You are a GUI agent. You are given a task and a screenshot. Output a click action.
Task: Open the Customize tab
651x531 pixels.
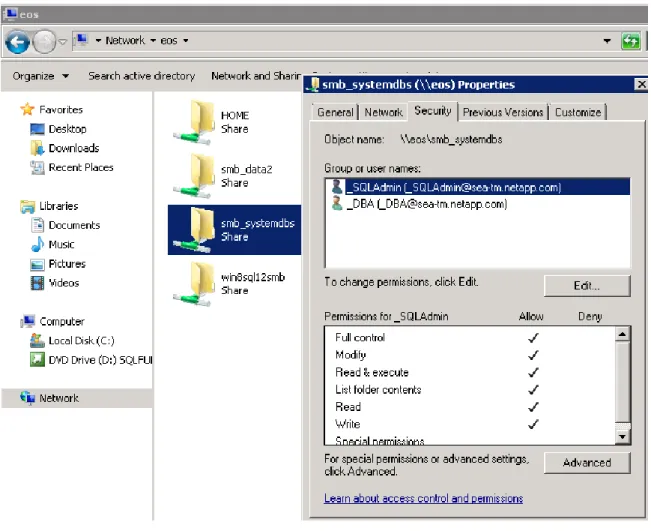point(578,112)
